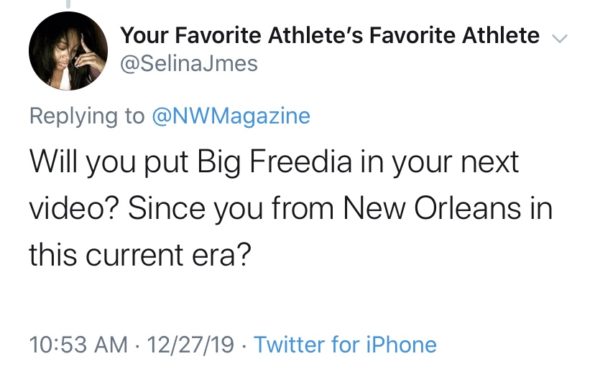Open the tweet options chevron menu

pyautogui.click(x=559, y=38)
